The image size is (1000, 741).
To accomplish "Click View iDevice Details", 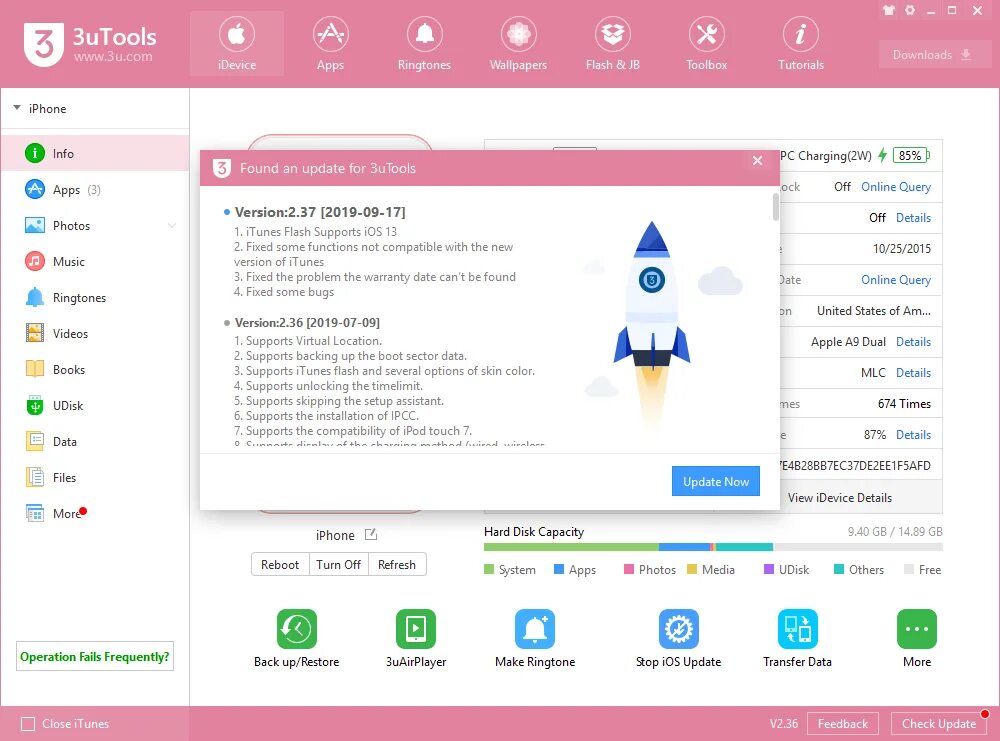I will coord(839,497).
